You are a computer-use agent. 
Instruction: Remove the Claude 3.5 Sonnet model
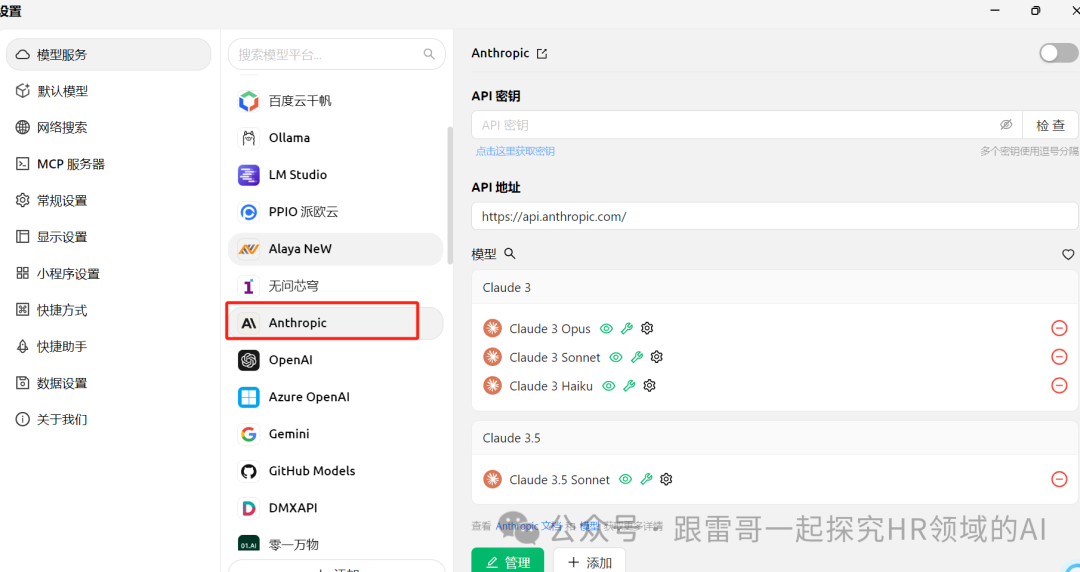pyautogui.click(x=1059, y=479)
